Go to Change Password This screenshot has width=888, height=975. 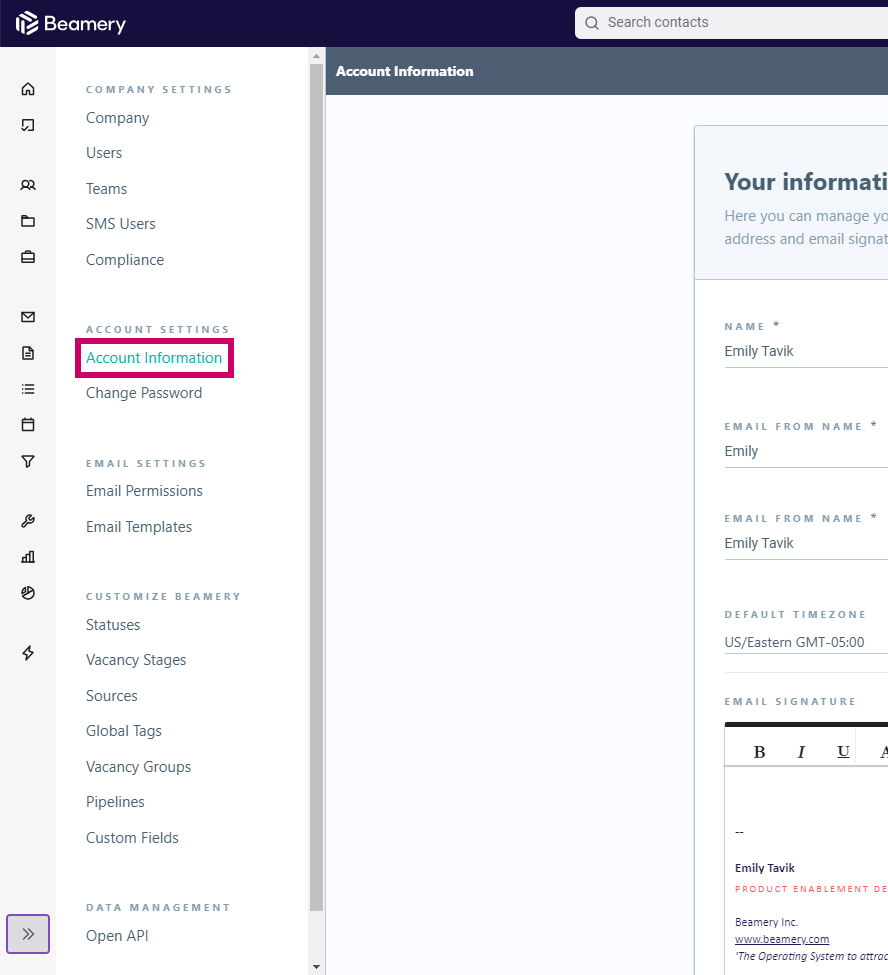coord(144,393)
